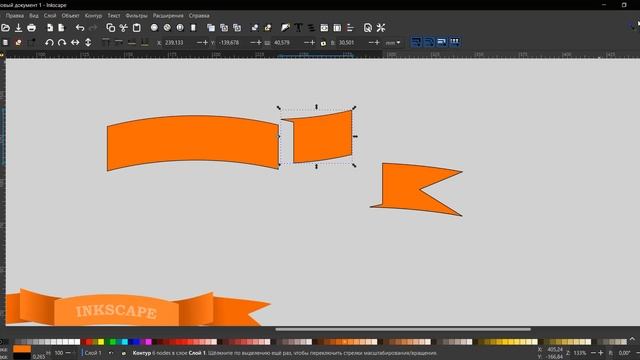
Task: Toggle Select in all layers button
Action: pyautogui.click(x=18, y=42)
